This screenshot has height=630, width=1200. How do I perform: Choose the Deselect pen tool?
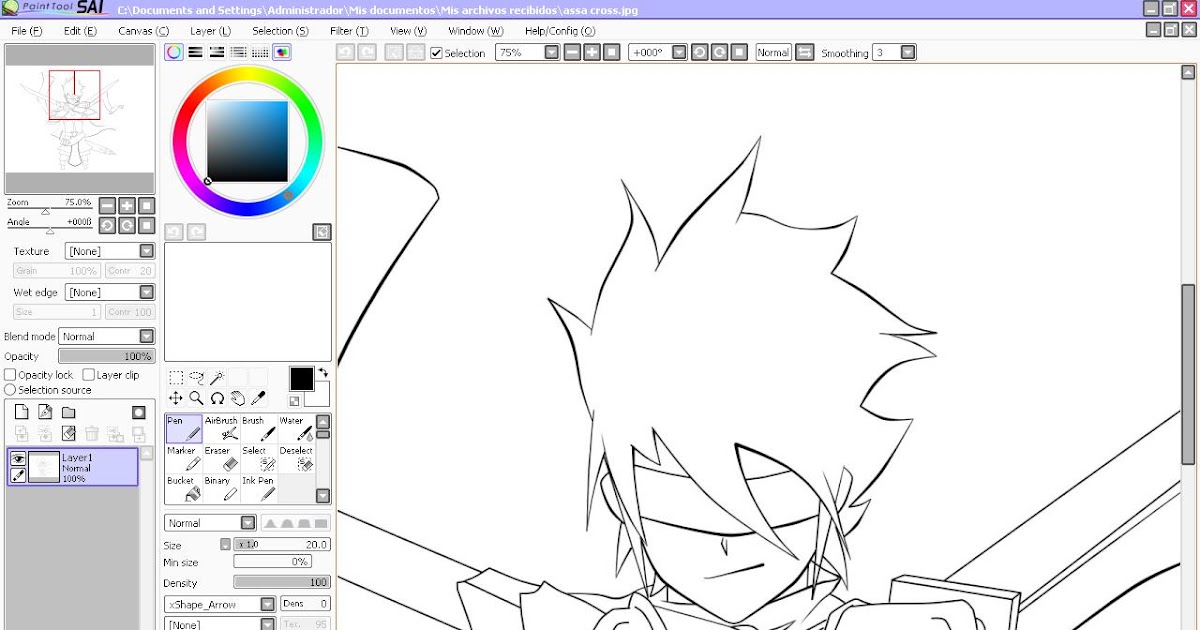tap(295, 459)
